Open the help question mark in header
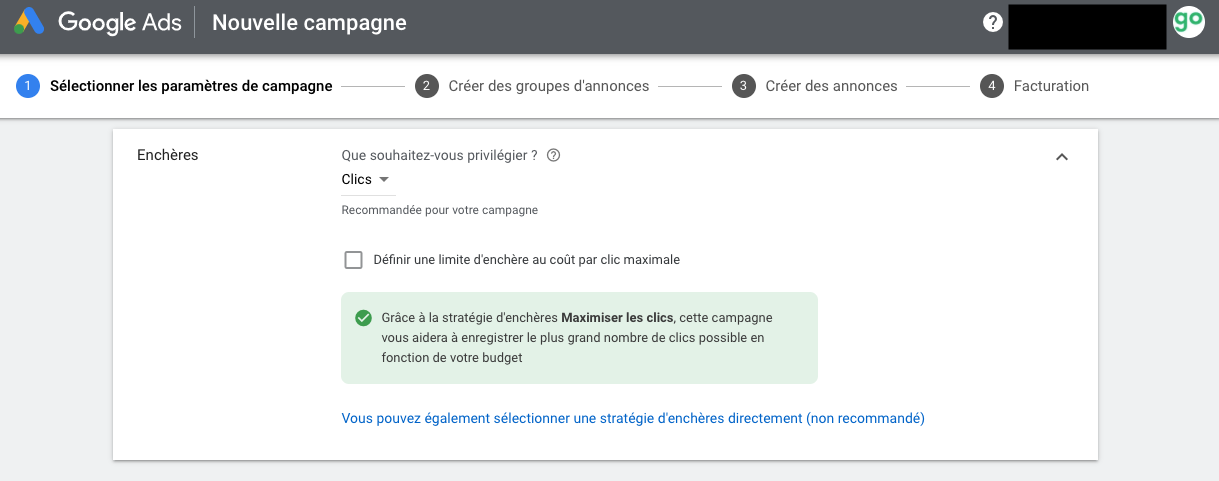1219x481 pixels. click(x=992, y=22)
